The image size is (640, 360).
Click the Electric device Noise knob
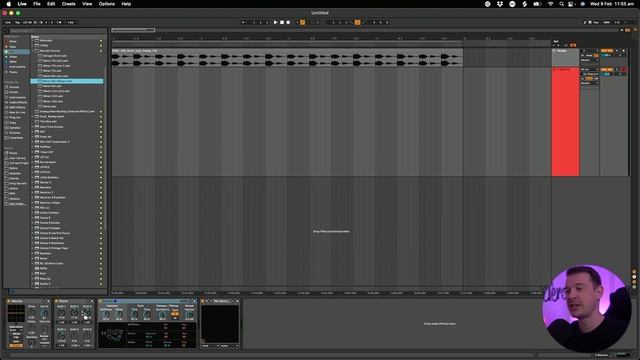pyautogui.click(x=119, y=314)
